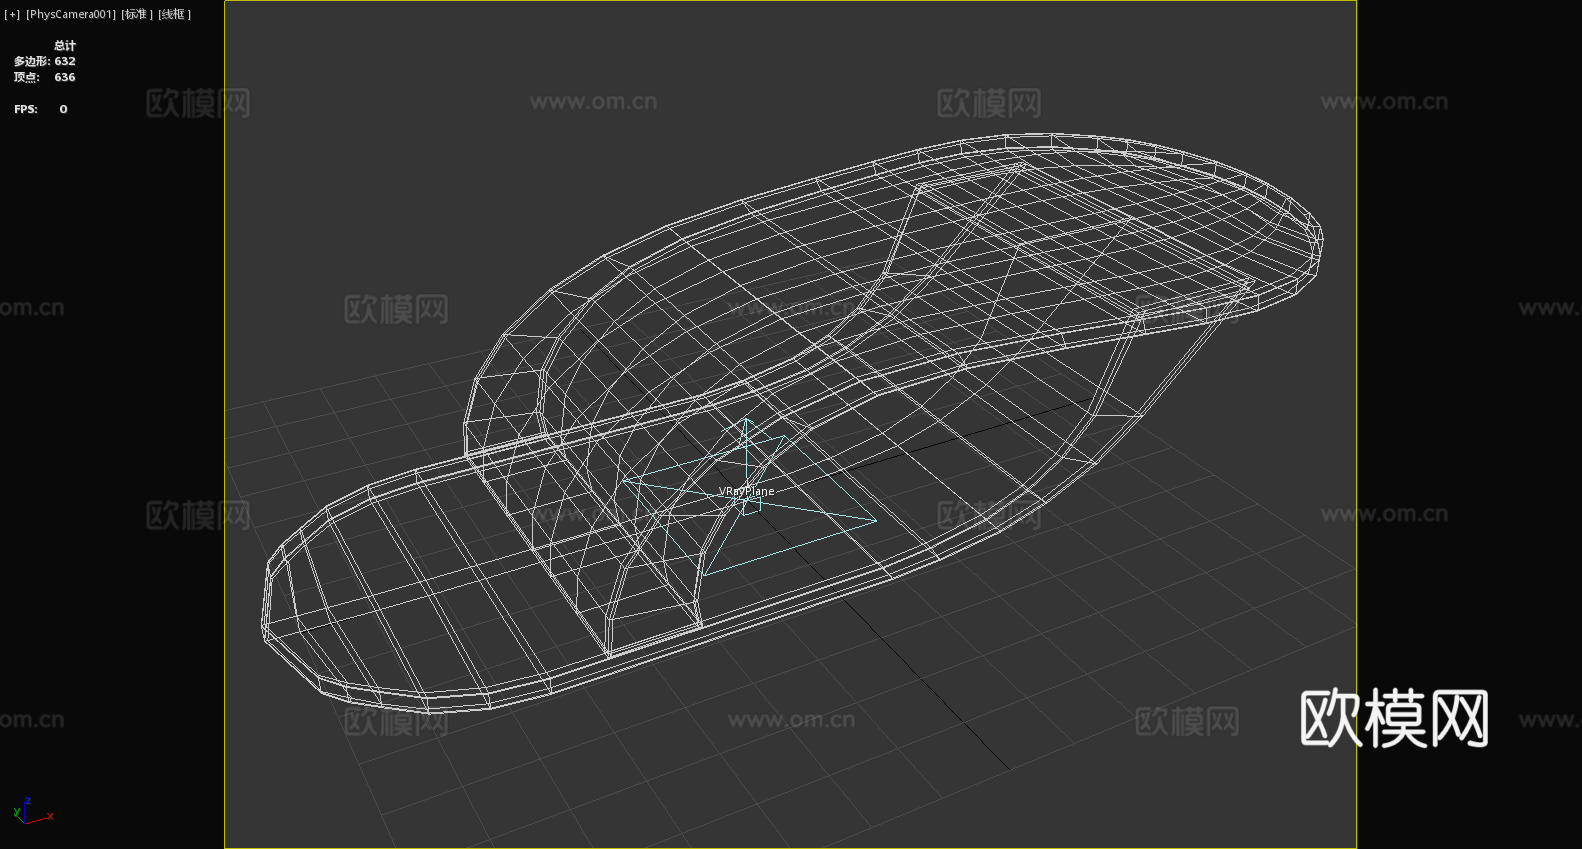Click the polygon count 632 statistic
1582x849 pixels.
[x=65, y=61]
